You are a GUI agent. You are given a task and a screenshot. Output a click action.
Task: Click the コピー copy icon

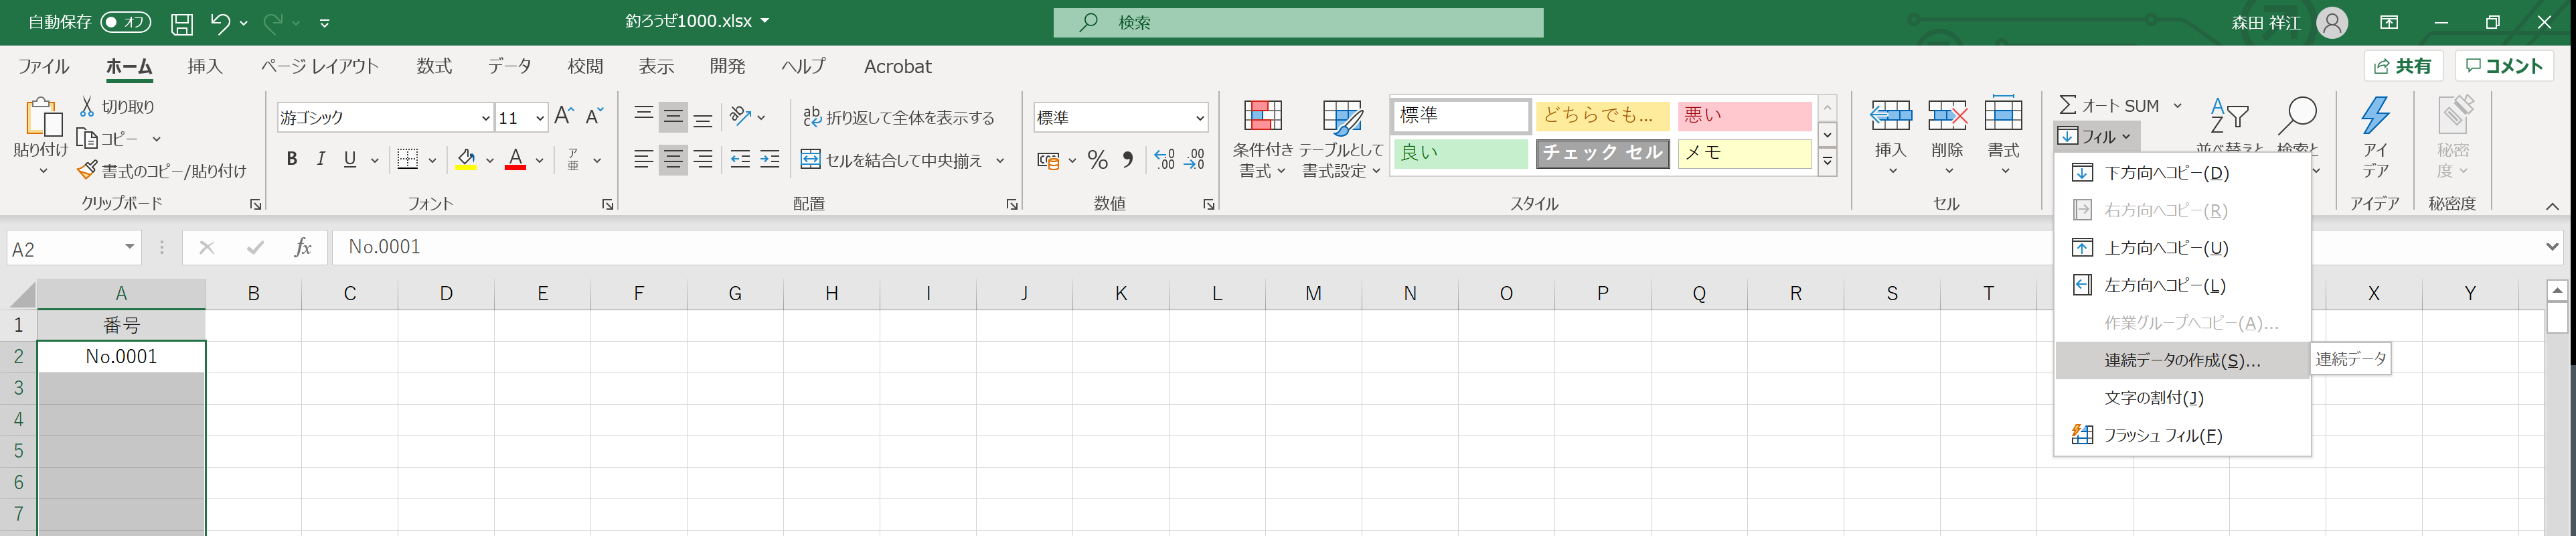click(87, 138)
